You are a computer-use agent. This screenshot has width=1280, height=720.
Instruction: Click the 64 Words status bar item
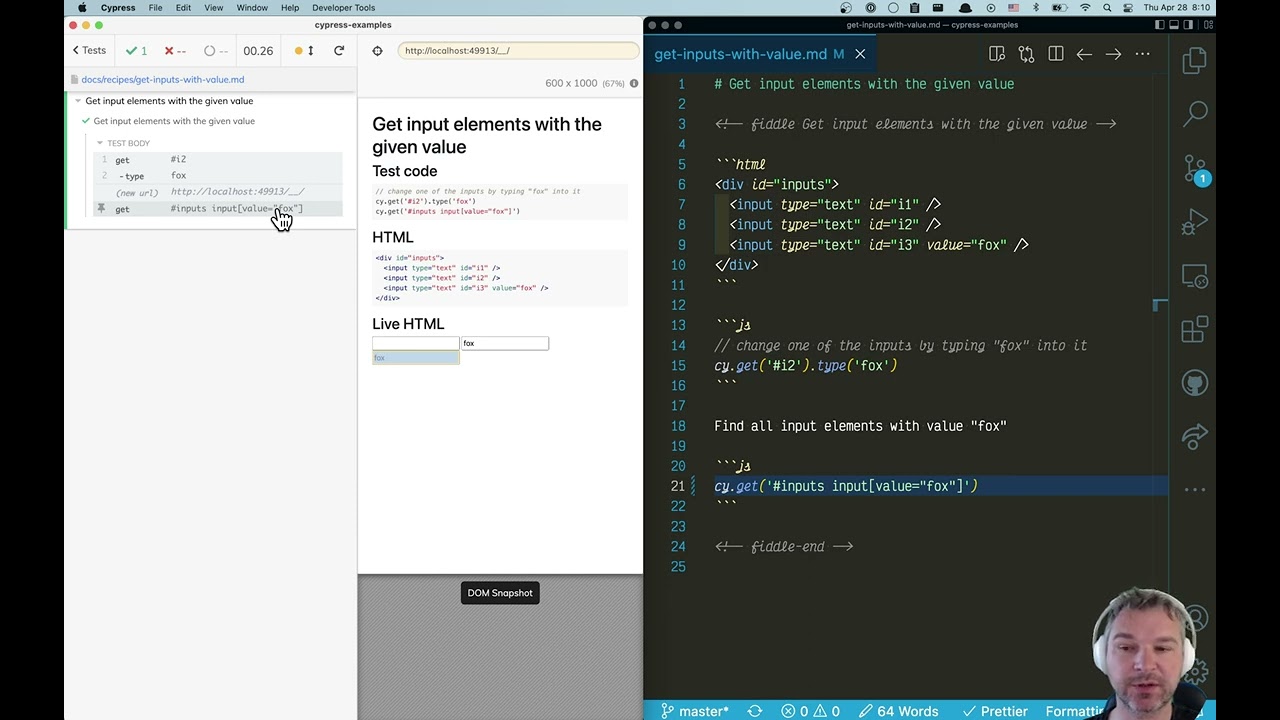point(898,711)
